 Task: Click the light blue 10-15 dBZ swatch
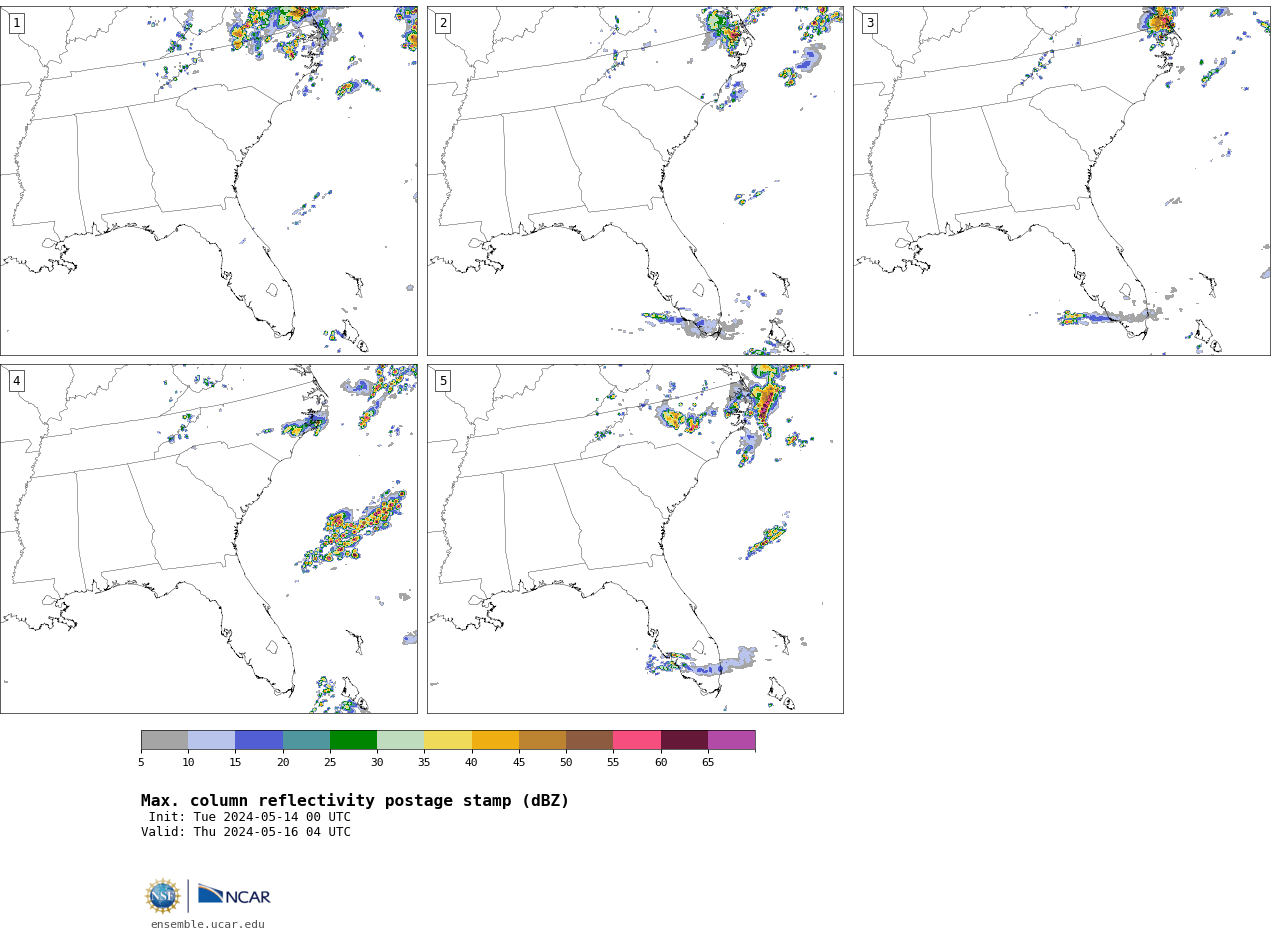click(211, 740)
